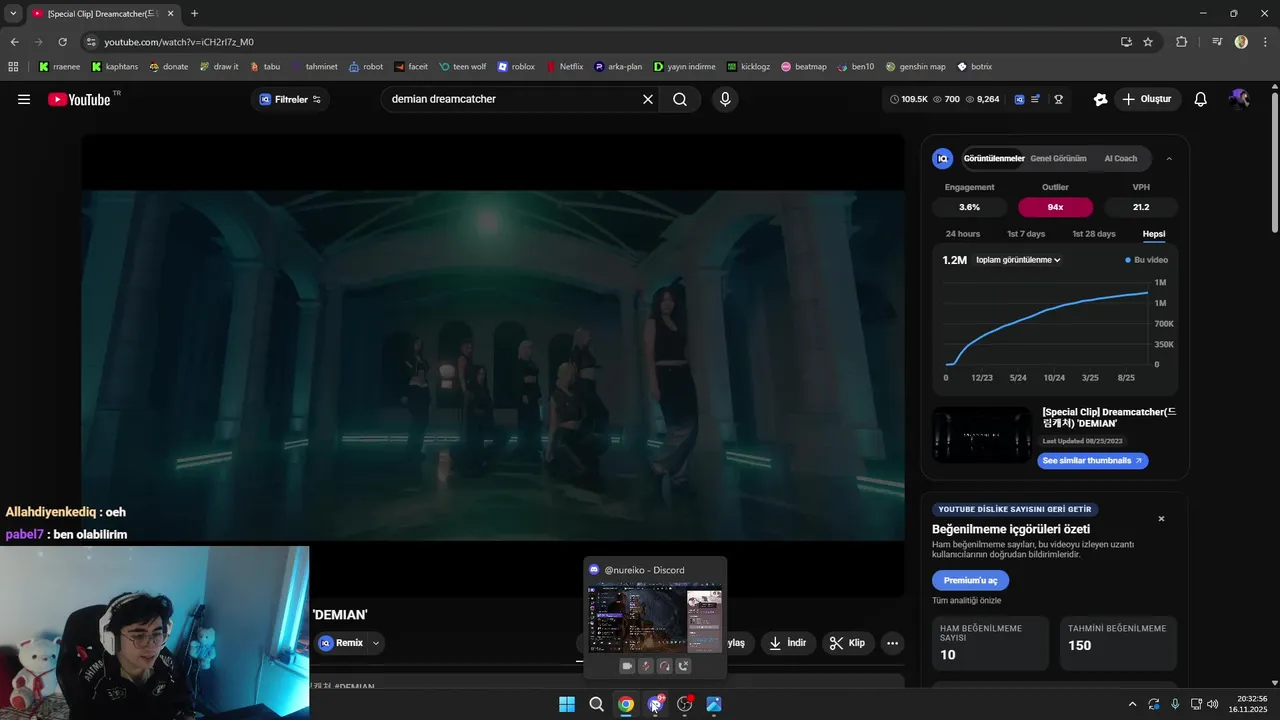Go to the YouTube home logo
The height and width of the screenshot is (720, 1280).
tap(79, 99)
